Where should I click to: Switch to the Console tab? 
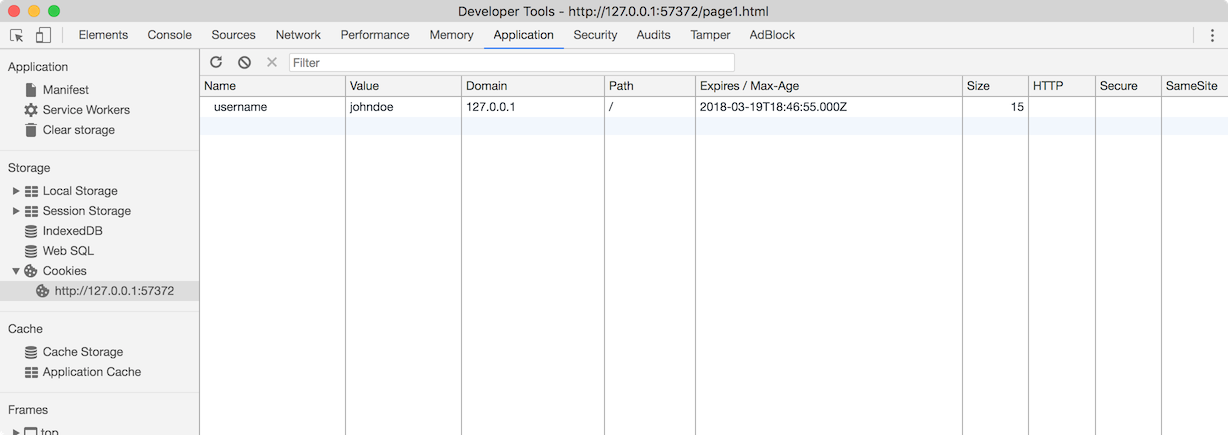click(x=169, y=35)
